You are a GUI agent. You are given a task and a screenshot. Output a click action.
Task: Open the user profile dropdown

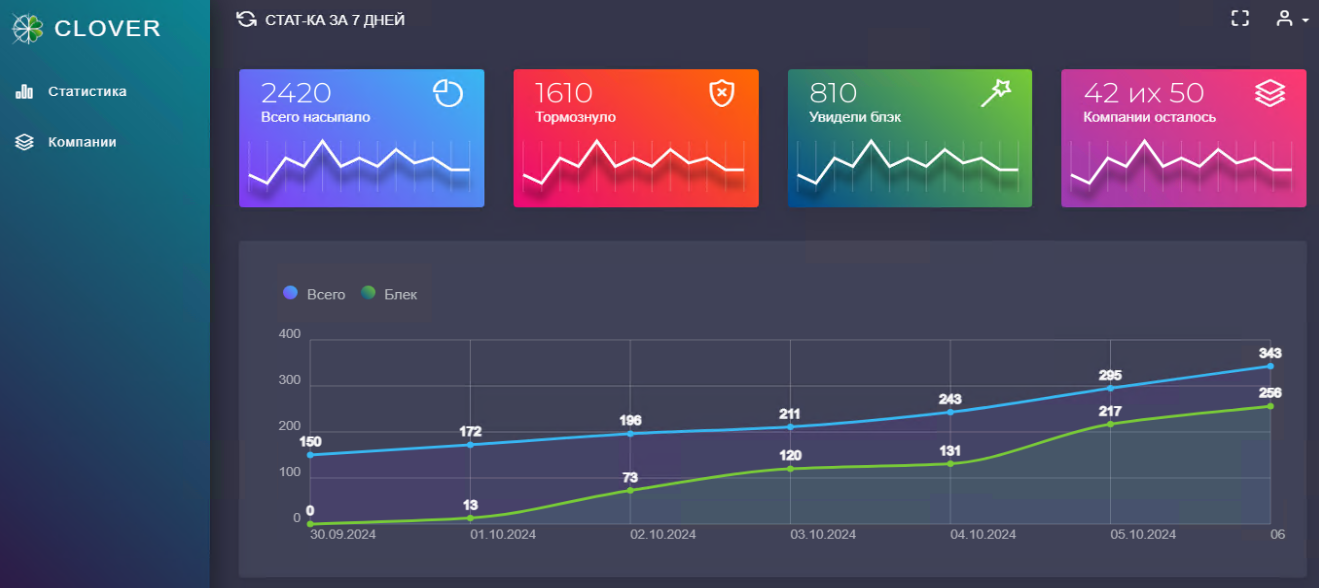(x=1291, y=19)
